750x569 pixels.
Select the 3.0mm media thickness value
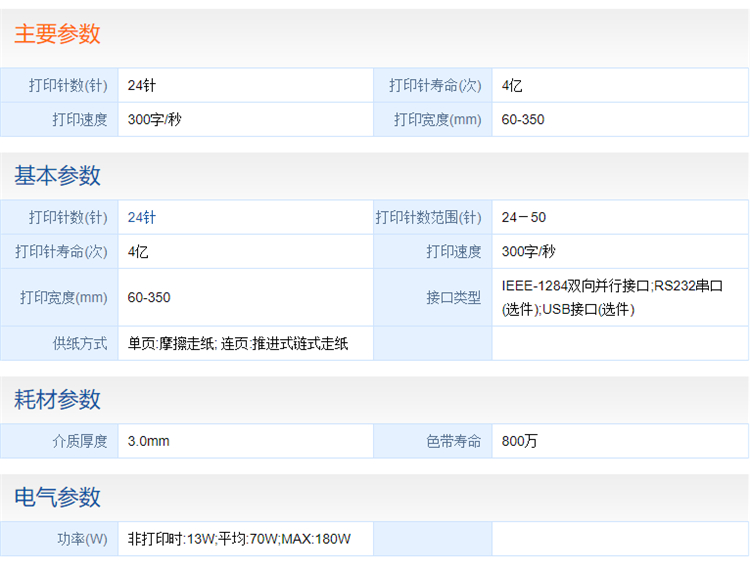point(149,441)
